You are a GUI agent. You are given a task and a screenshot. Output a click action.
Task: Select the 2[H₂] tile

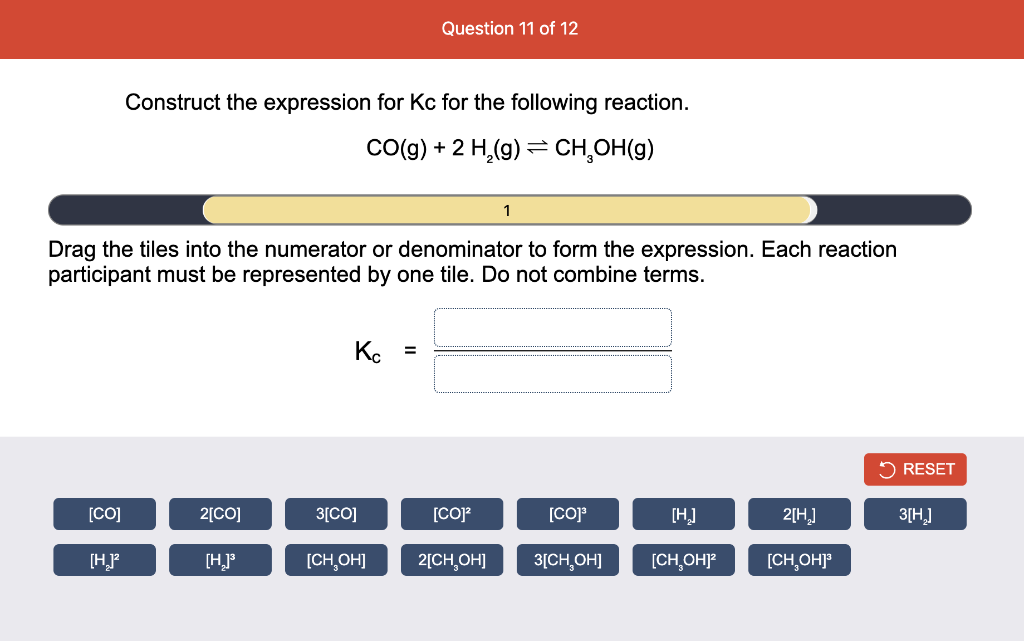799,513
